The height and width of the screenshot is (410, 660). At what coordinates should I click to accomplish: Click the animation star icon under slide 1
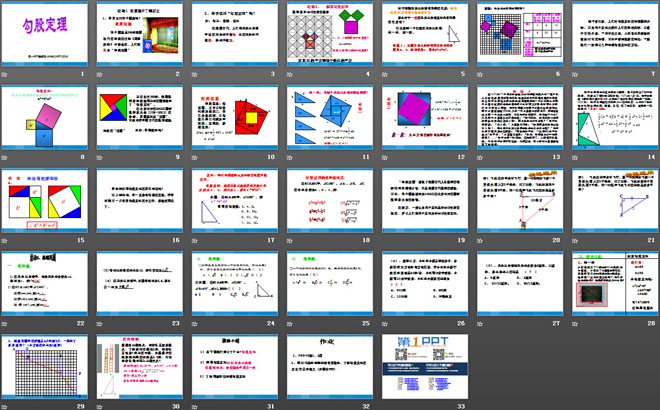point(5,75)
